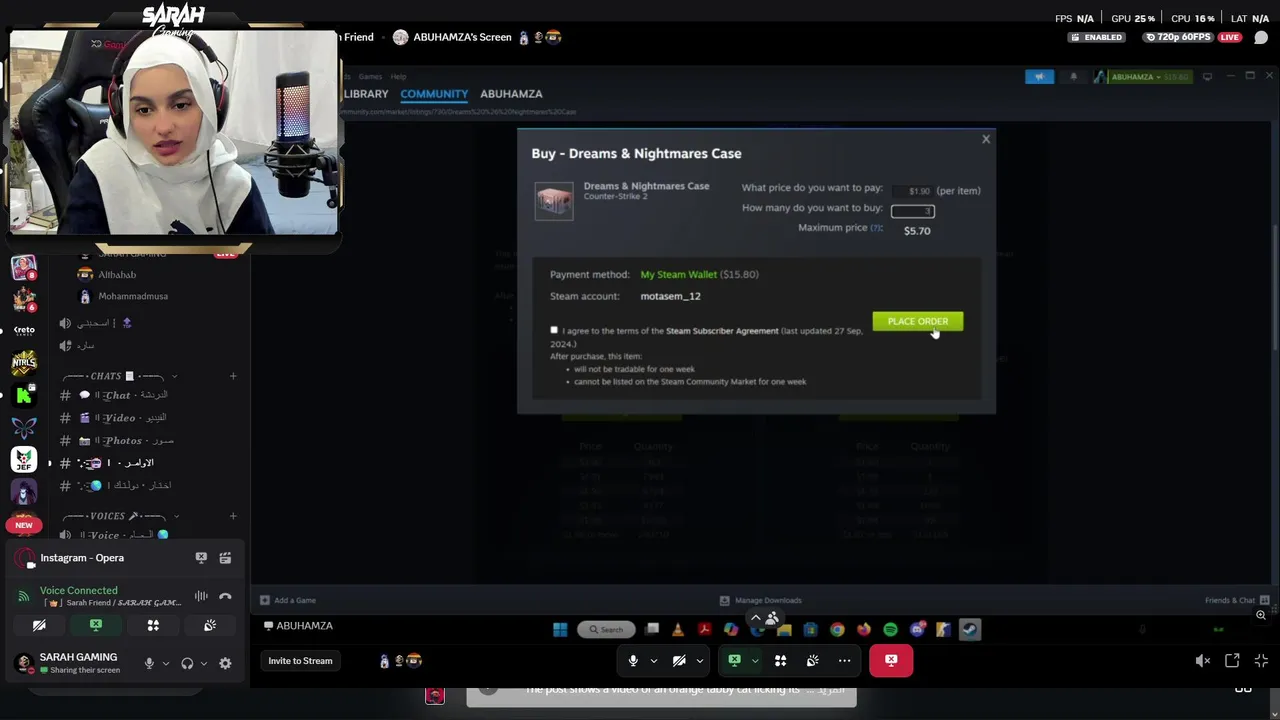Click the Invite to Stream button
This screenshot has height=720, width=1280.
(300, 661)
